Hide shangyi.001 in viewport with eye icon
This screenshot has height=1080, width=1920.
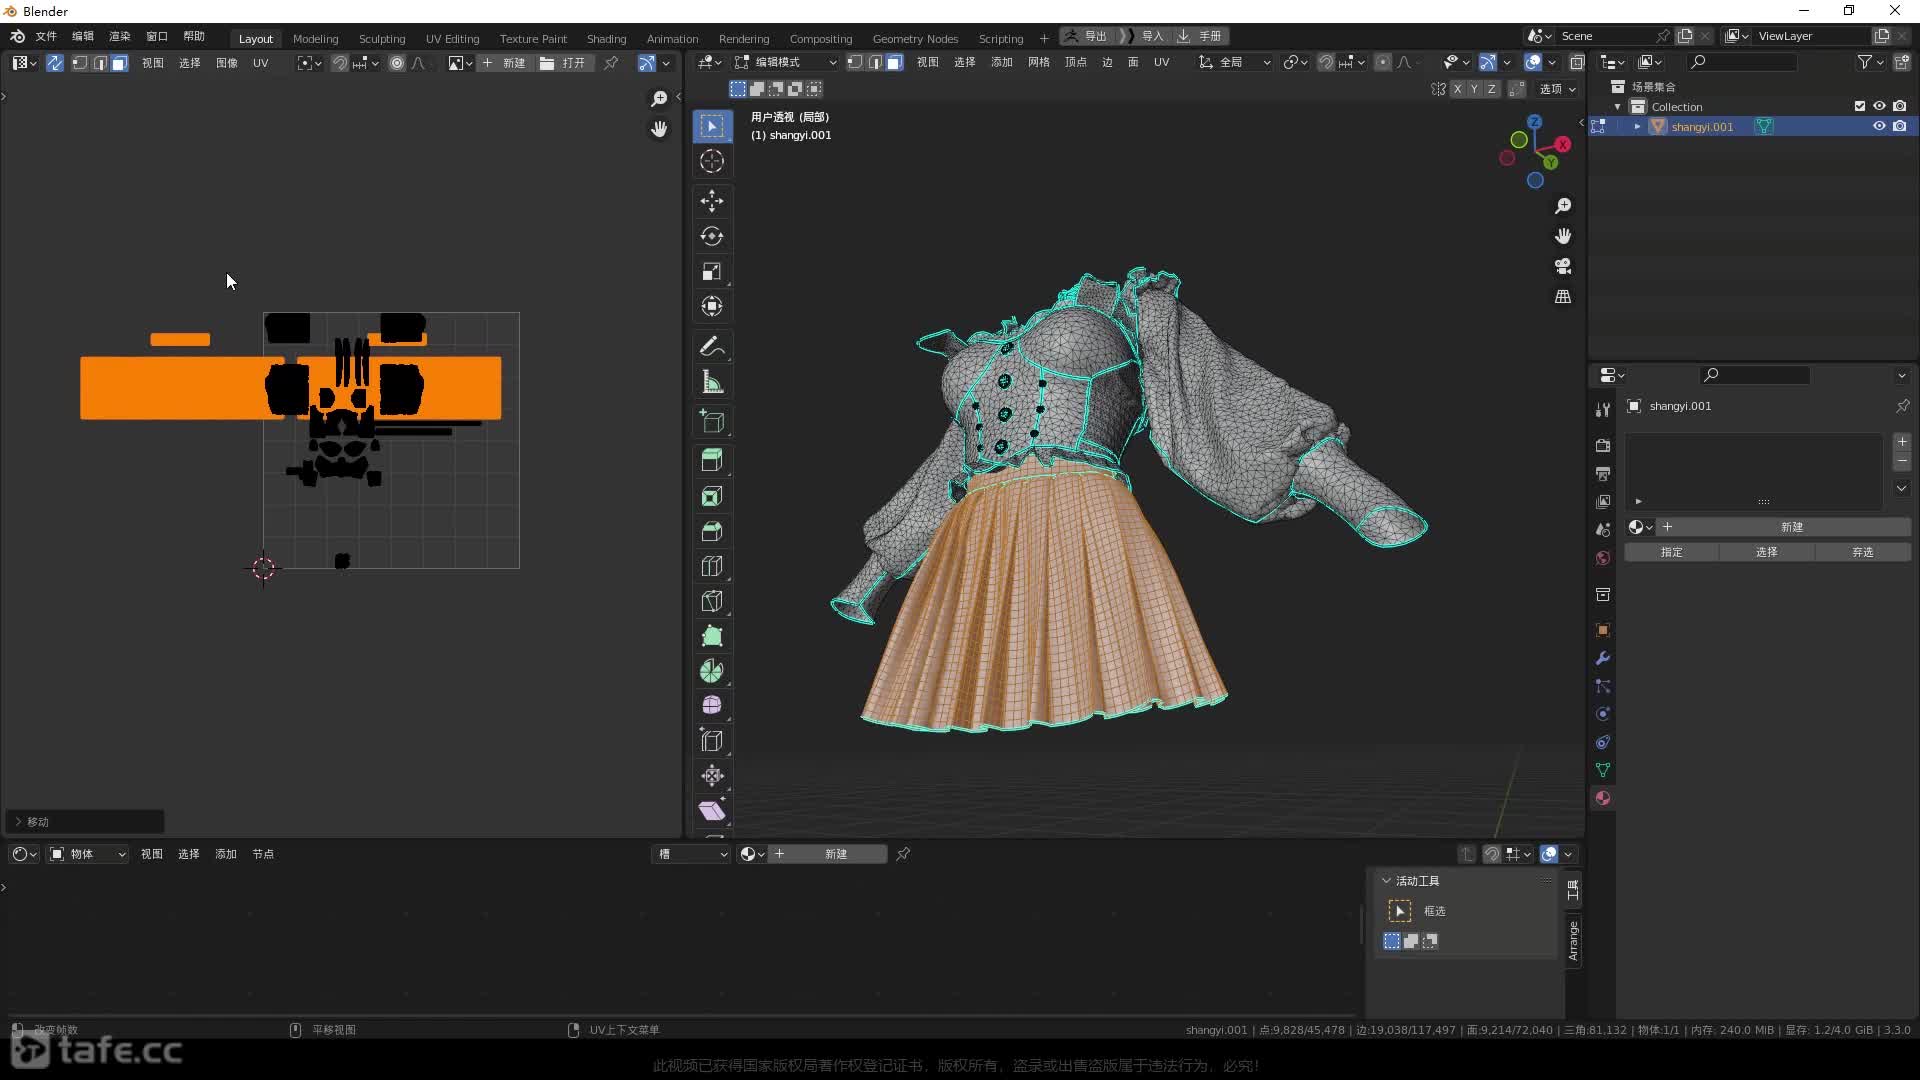(x=1879, y=126)
